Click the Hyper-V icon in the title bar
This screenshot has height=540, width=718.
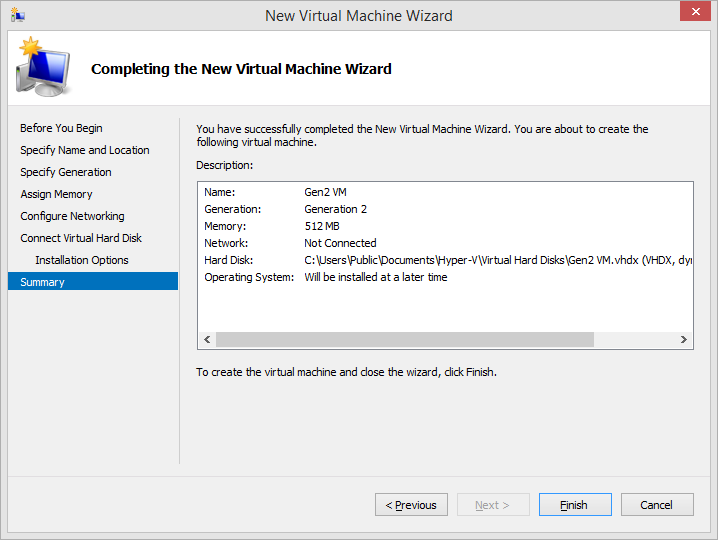tap(17, 15)
